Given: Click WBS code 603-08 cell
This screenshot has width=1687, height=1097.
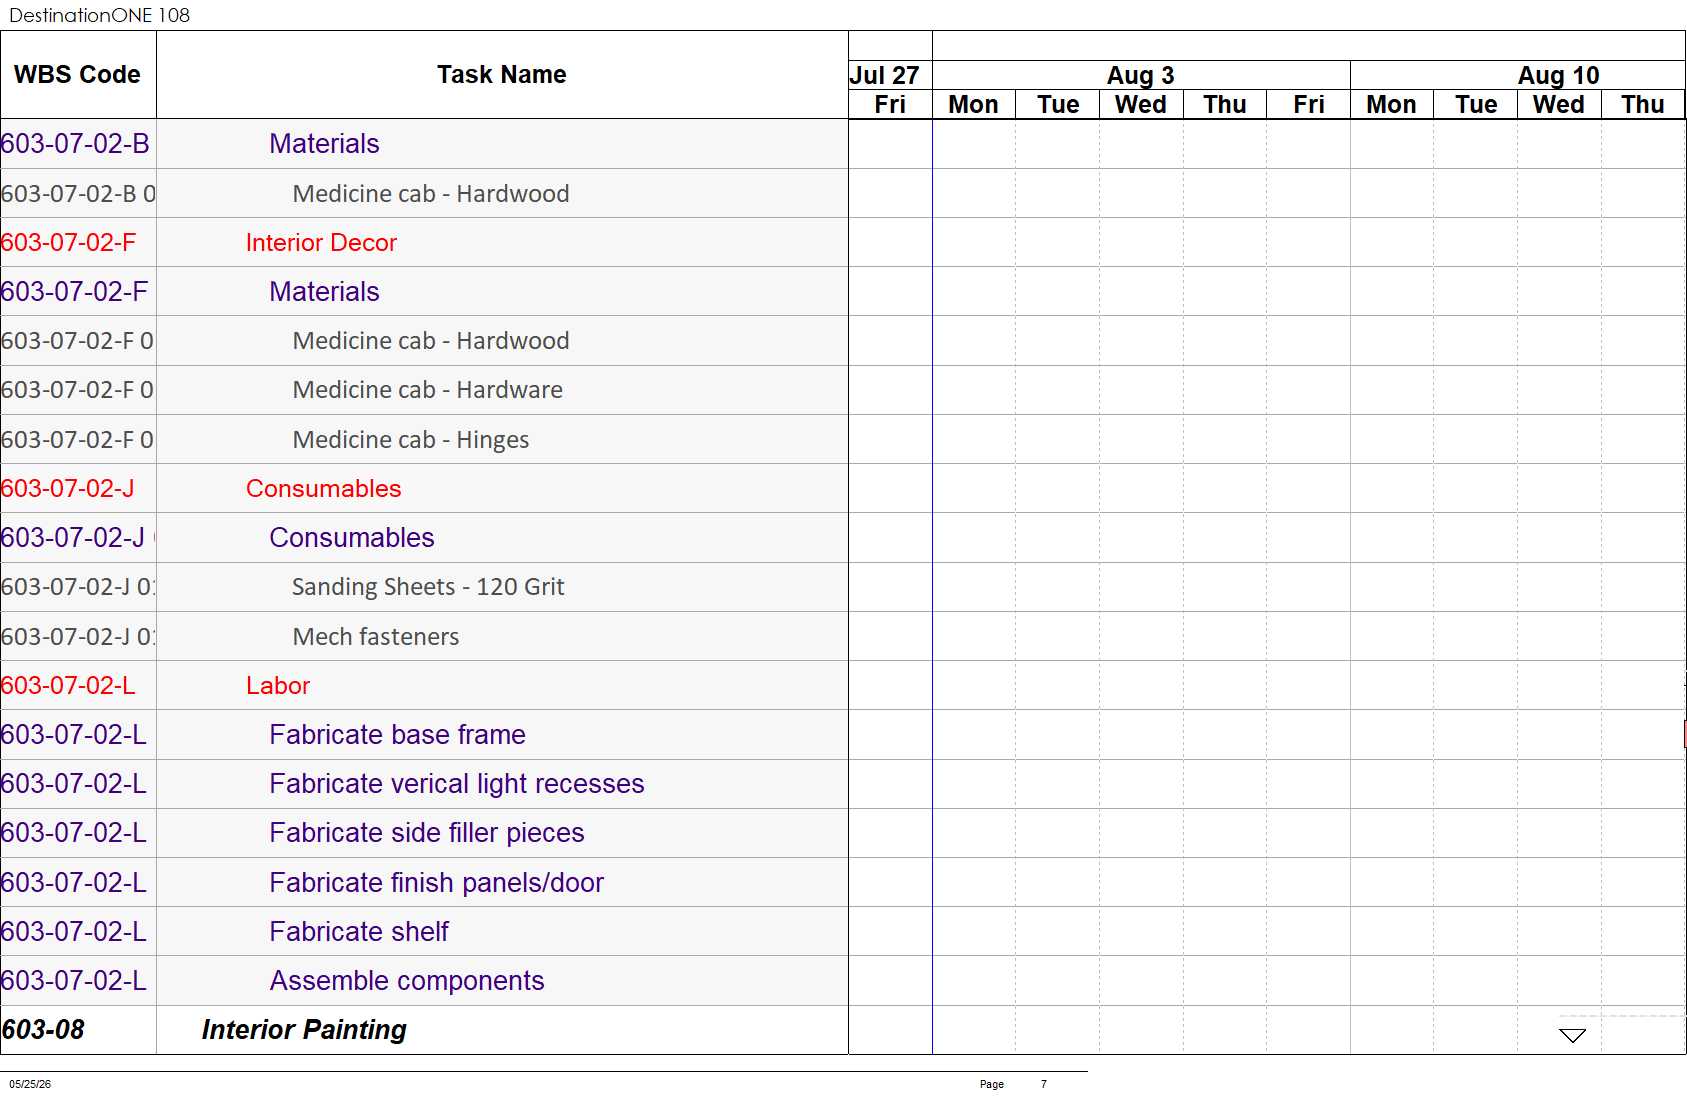Looking at the screenshot, I should (x=43, y=1030).
